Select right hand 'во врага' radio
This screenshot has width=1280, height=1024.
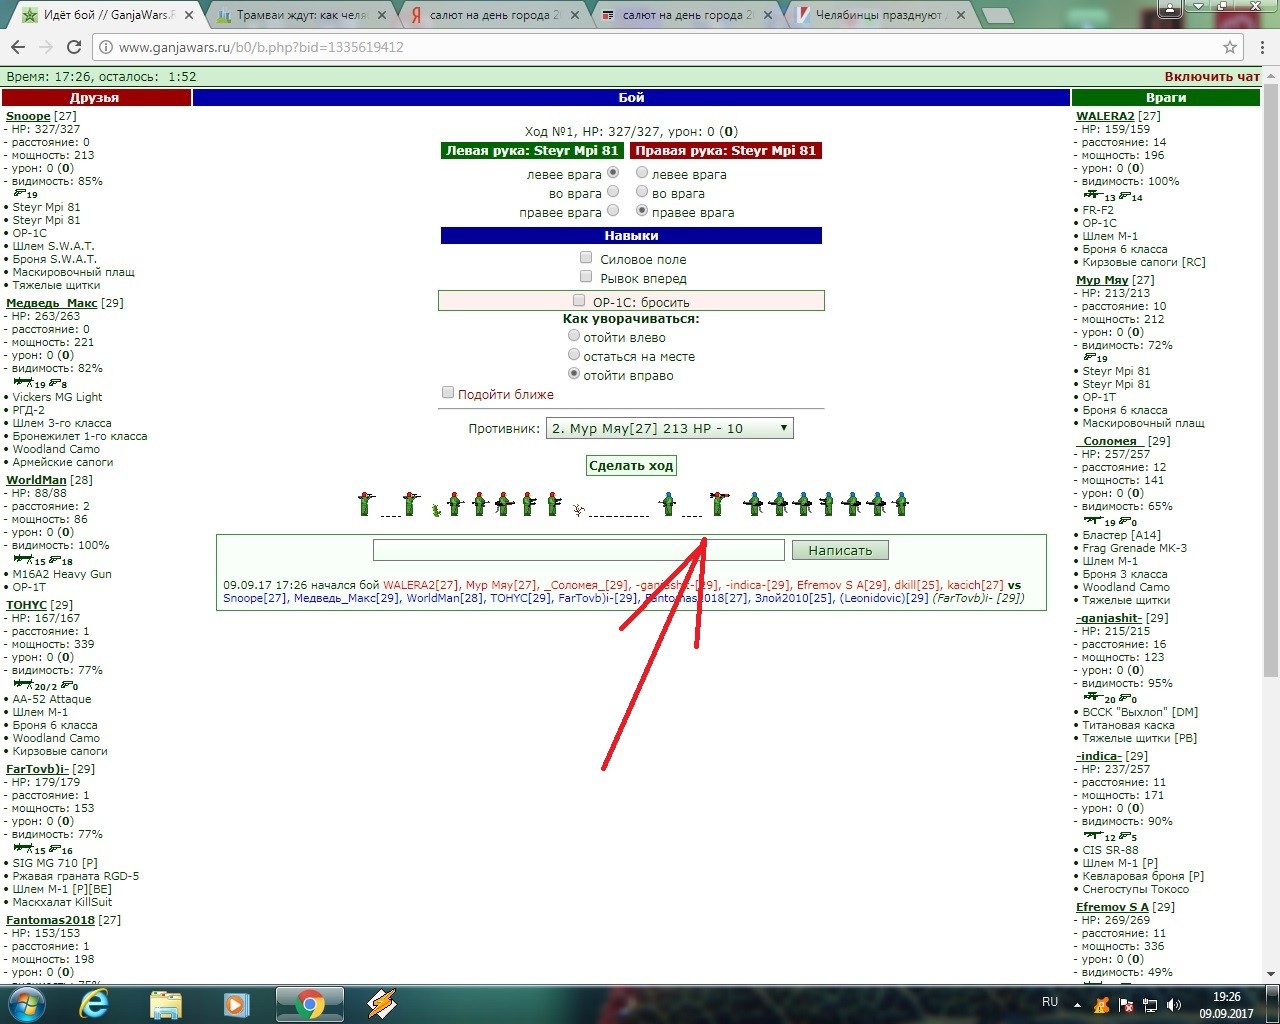pos(642,192)
